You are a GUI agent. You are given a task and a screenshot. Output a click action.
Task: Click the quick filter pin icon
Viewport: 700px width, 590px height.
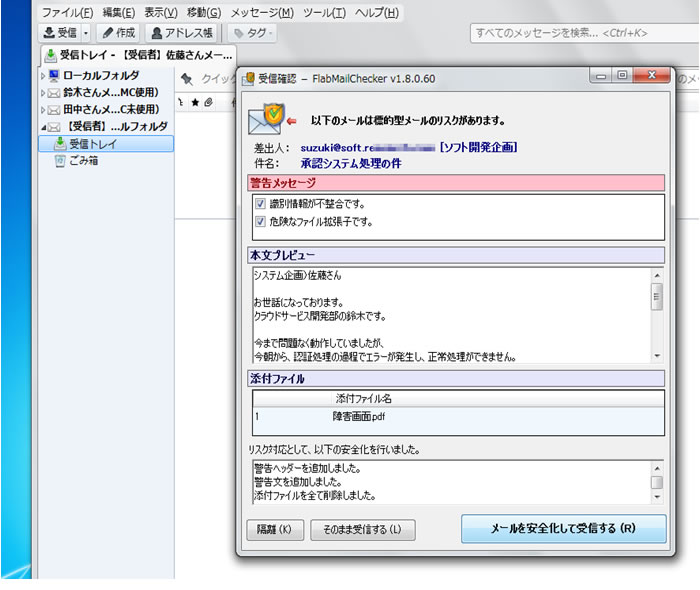[186, 78]
